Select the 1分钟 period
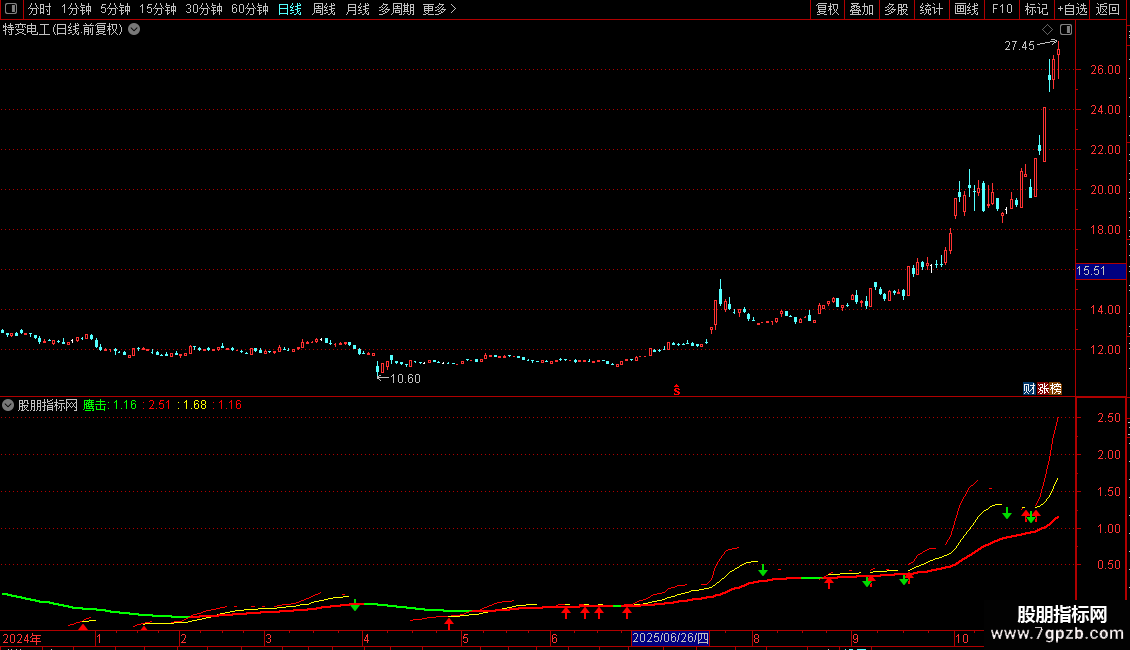The height and width of the screenshot is (650, 1130). (76, 9)
